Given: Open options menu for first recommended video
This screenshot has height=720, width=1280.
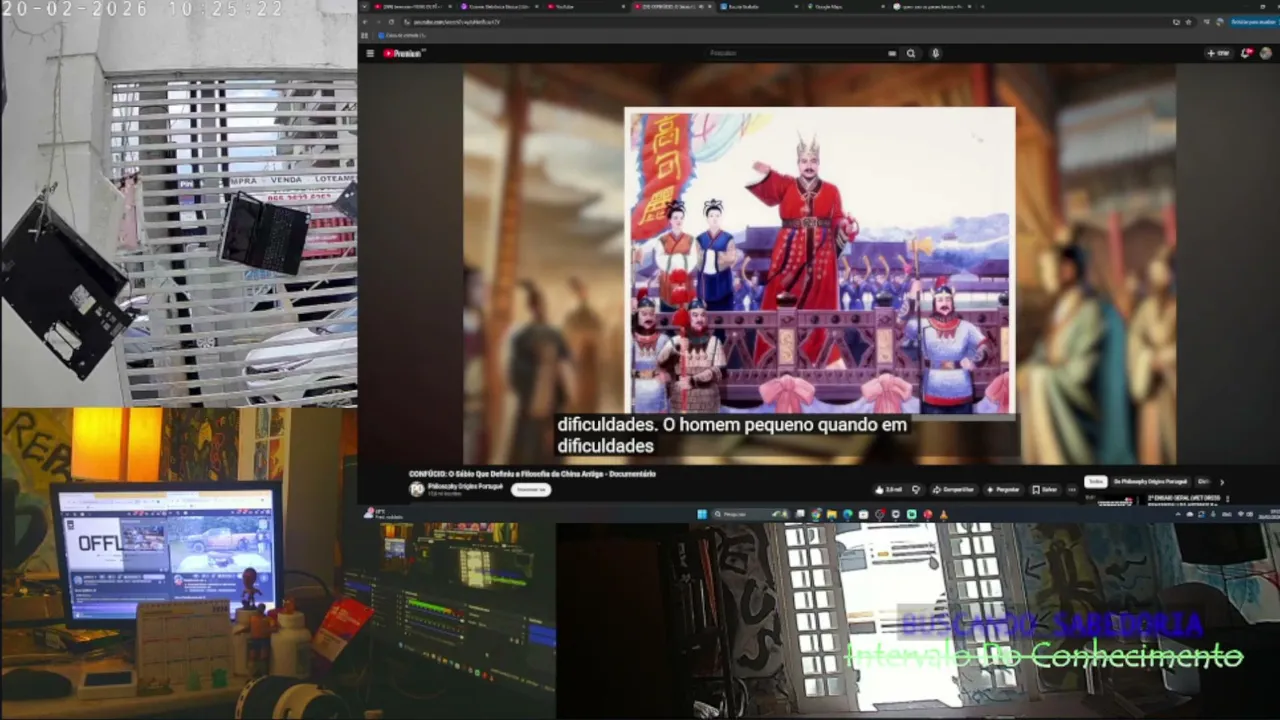Looking at the screenshot, I should point(1227,498).
